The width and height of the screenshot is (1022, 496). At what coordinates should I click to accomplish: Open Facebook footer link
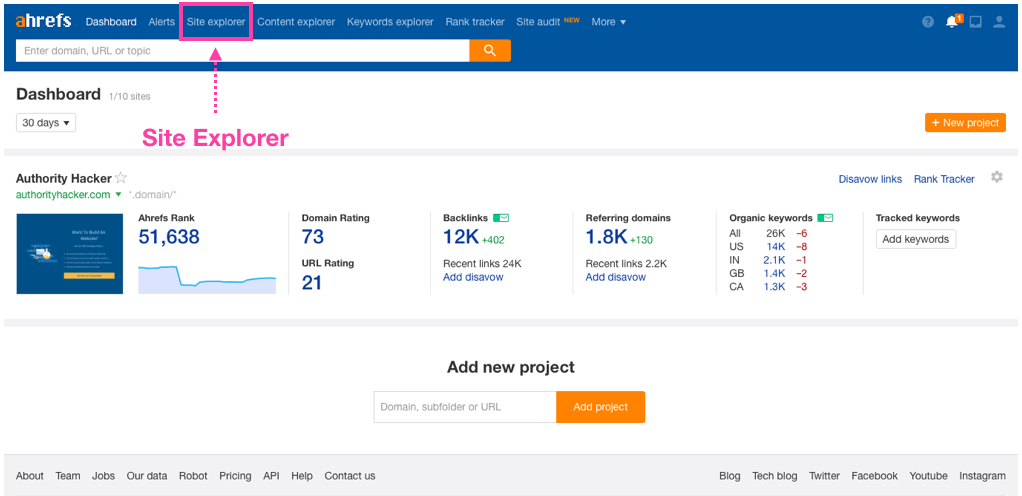pos(875,476)
